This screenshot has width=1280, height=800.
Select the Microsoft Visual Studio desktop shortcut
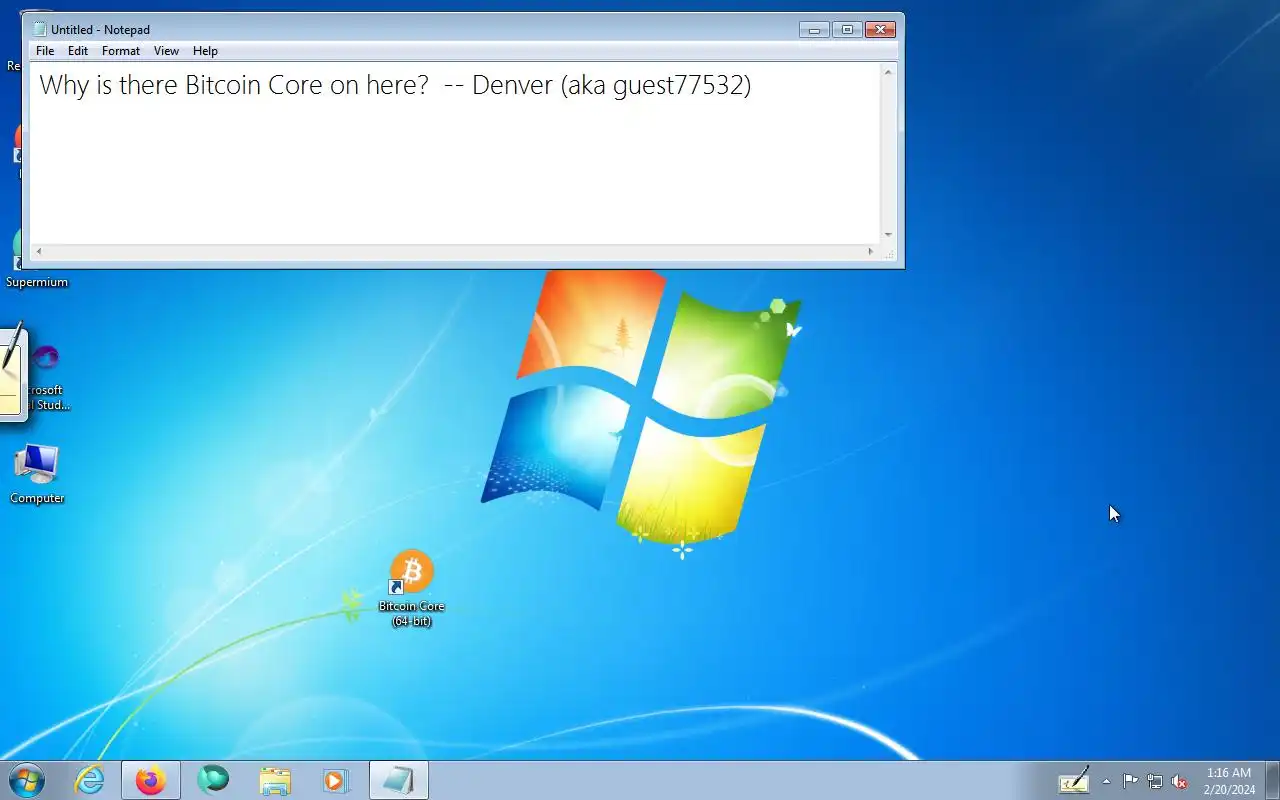[46, 376]
